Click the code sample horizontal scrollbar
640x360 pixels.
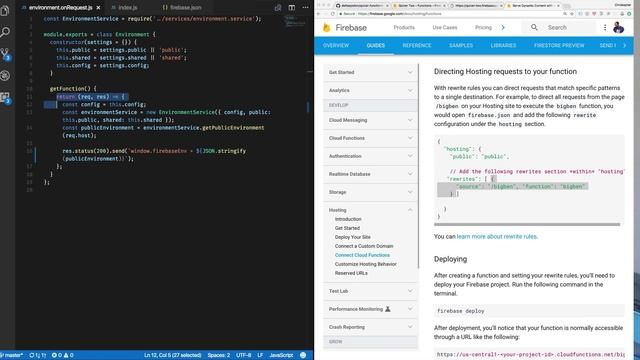pos(527,224)
